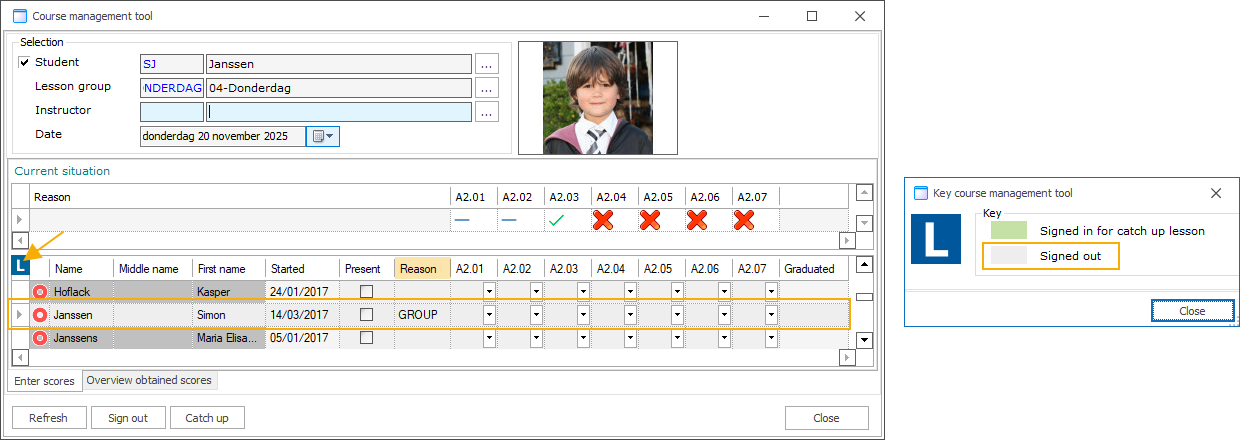Click the Key course management tool title icon
Viewport: 1240px width, 440px height.
click(x=920, y=193)
